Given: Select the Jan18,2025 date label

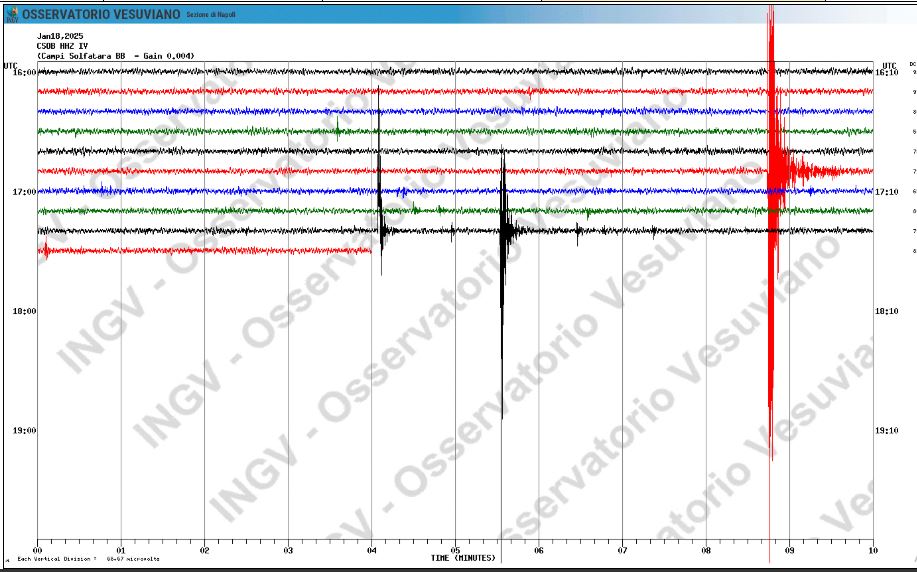Looking at the screenshot, I should [x=60, y=37].
